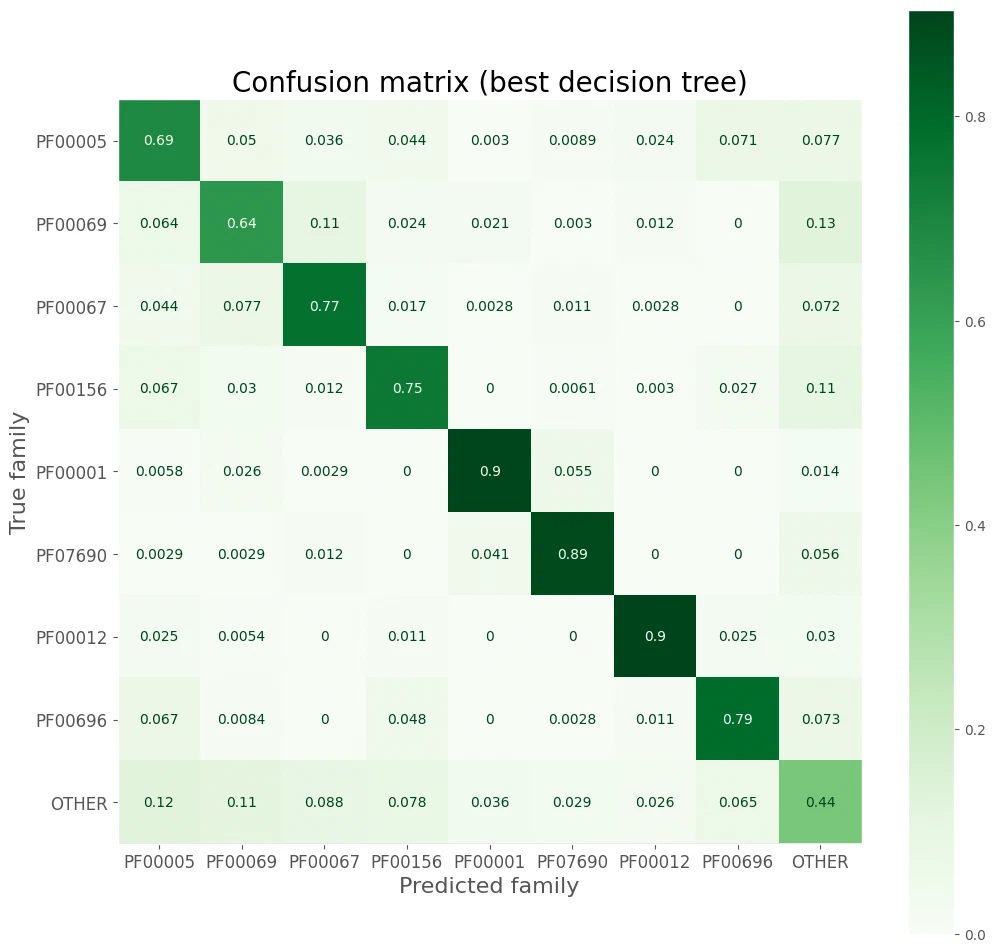Image resolution: width=996 pixels, height=952 pixels.
Task: Click the 0.89 cell in PF07690 row
Action: tap(572, 554)
